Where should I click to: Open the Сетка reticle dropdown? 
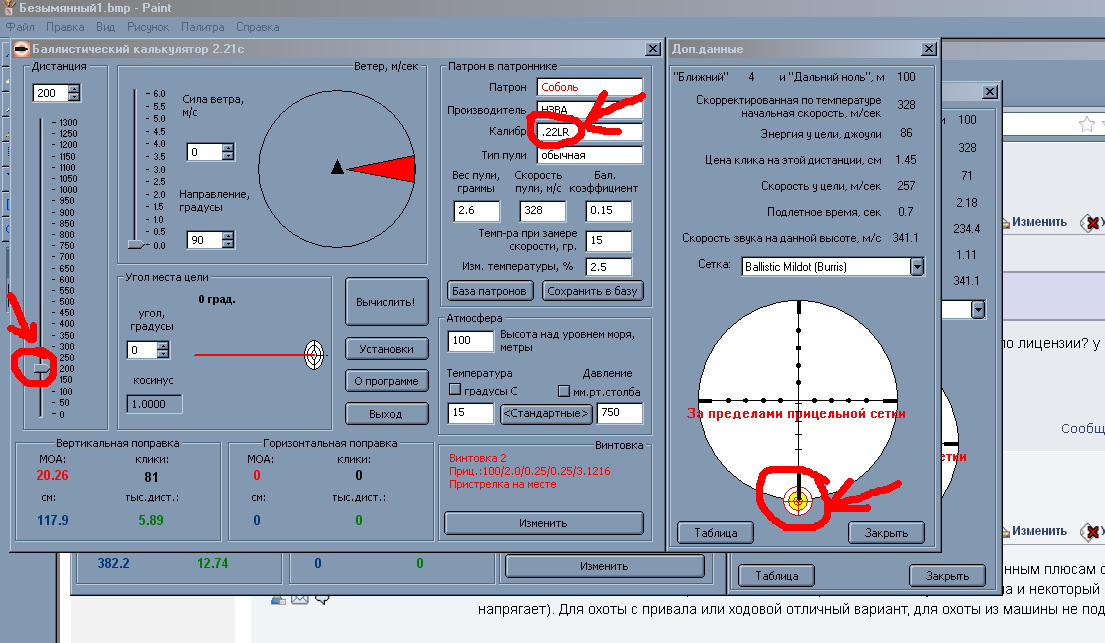[x=916, y=267]
